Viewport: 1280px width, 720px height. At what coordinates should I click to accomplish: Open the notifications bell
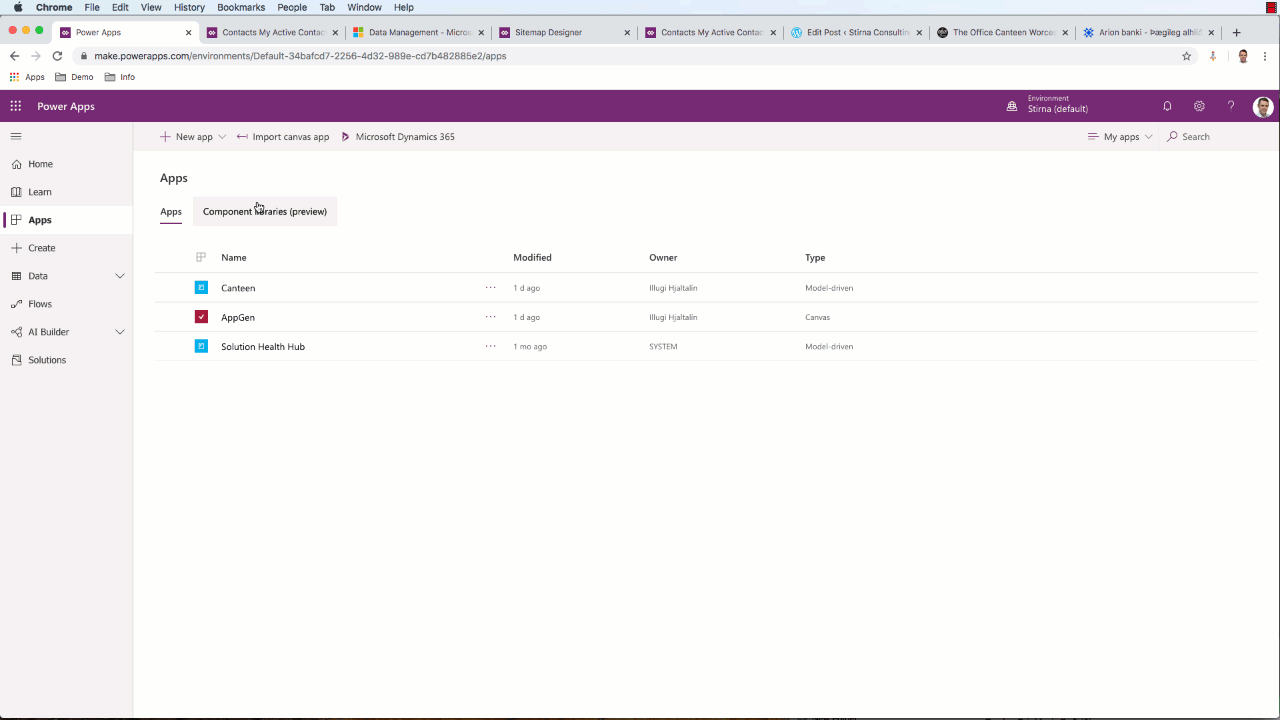coord(1167,106)
